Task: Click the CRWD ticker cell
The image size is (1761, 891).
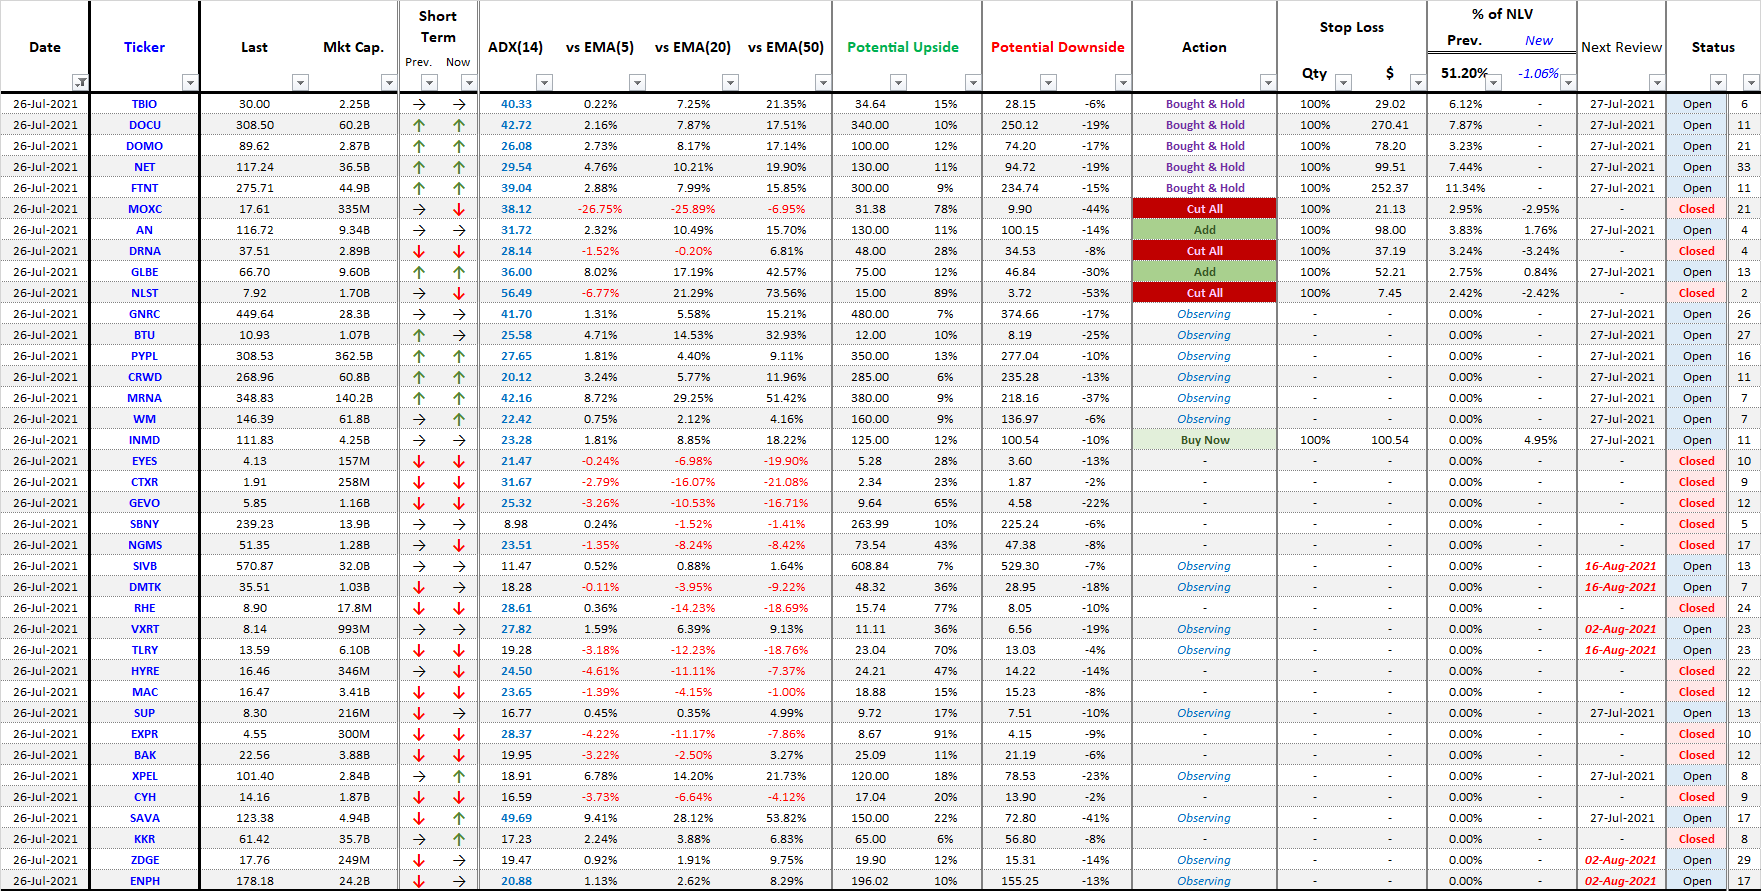Action: pos(144,377)
